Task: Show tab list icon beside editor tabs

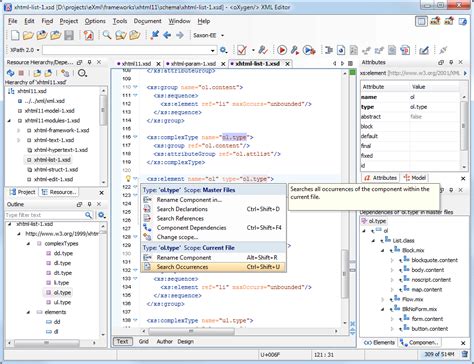Action: click(x=350, y=63)
